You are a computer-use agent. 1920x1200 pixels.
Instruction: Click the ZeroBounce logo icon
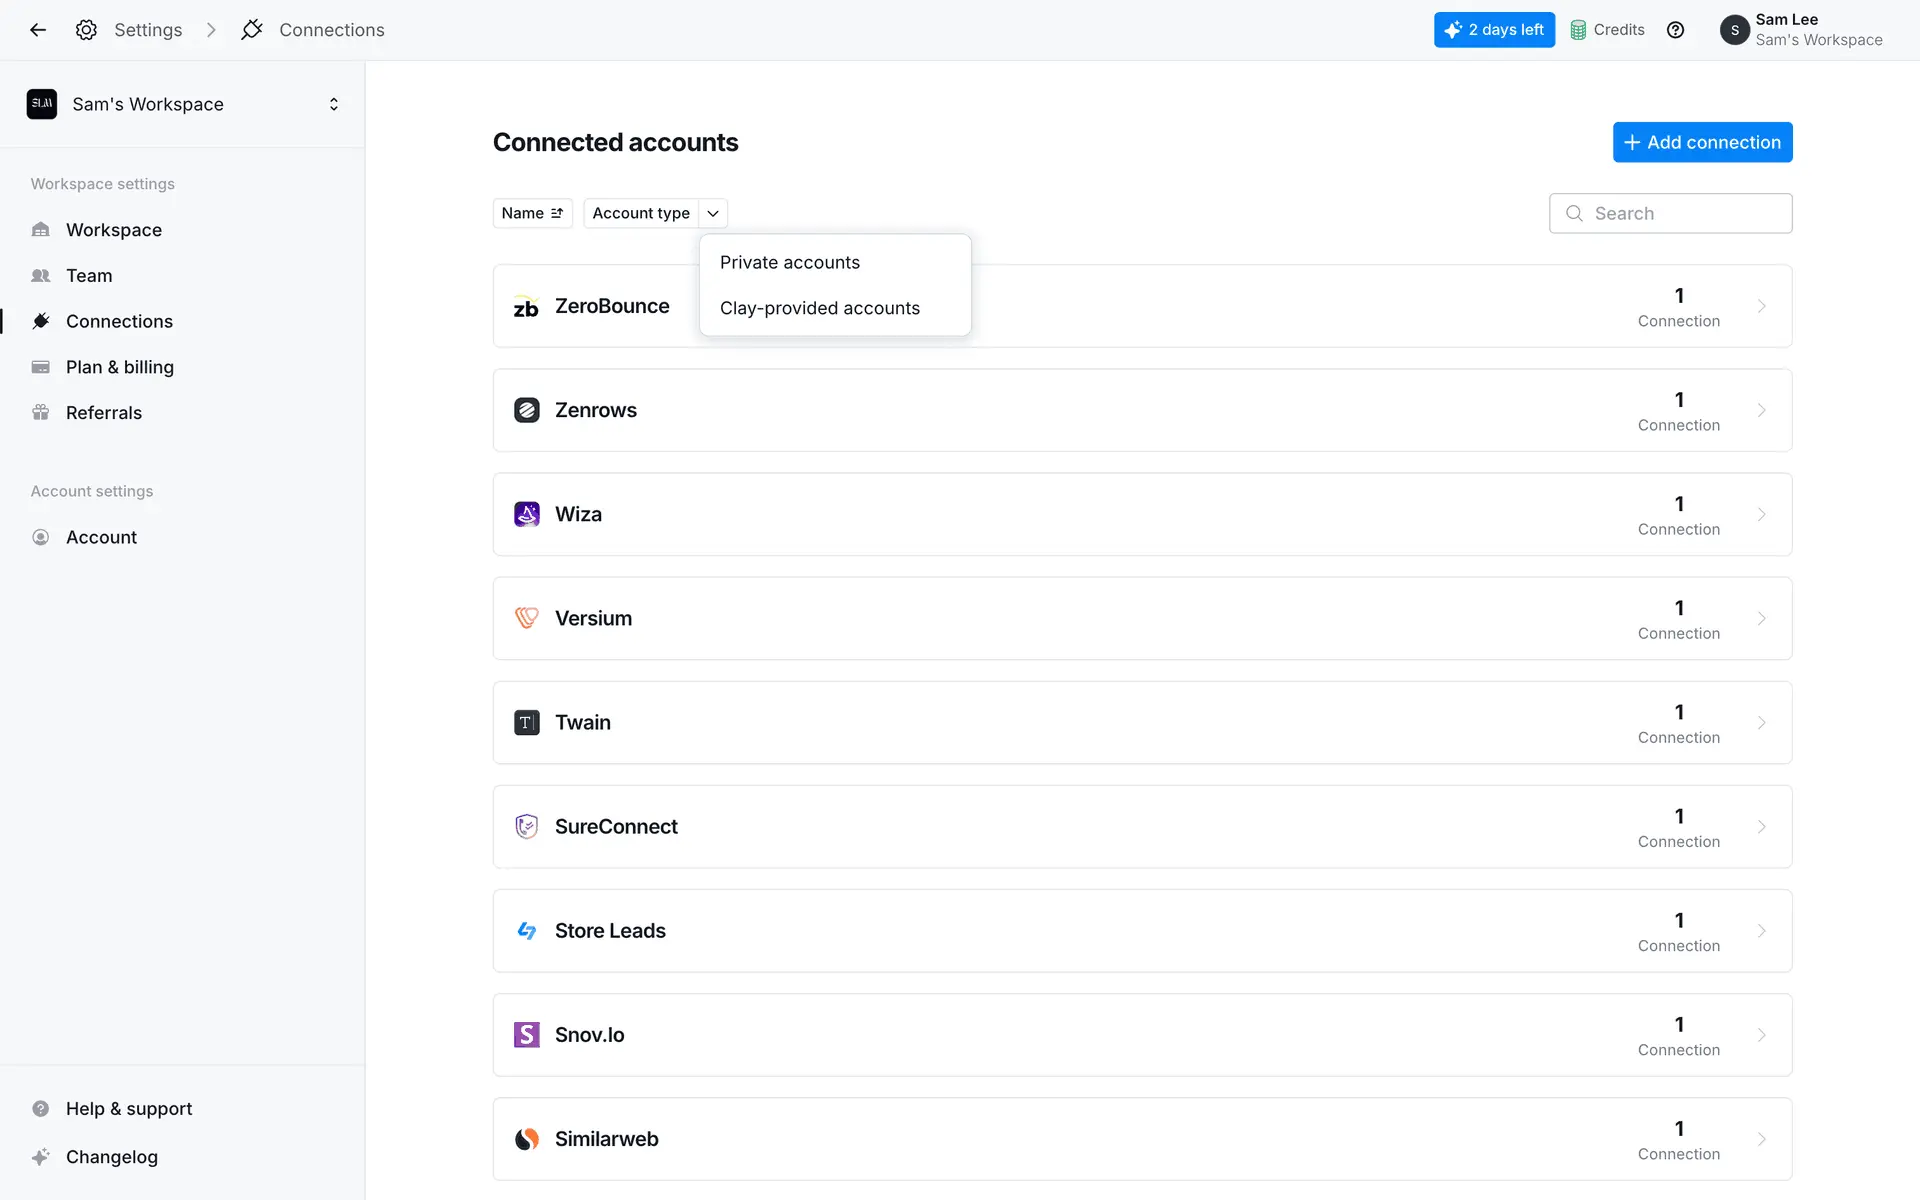click(x=526, y=307)
